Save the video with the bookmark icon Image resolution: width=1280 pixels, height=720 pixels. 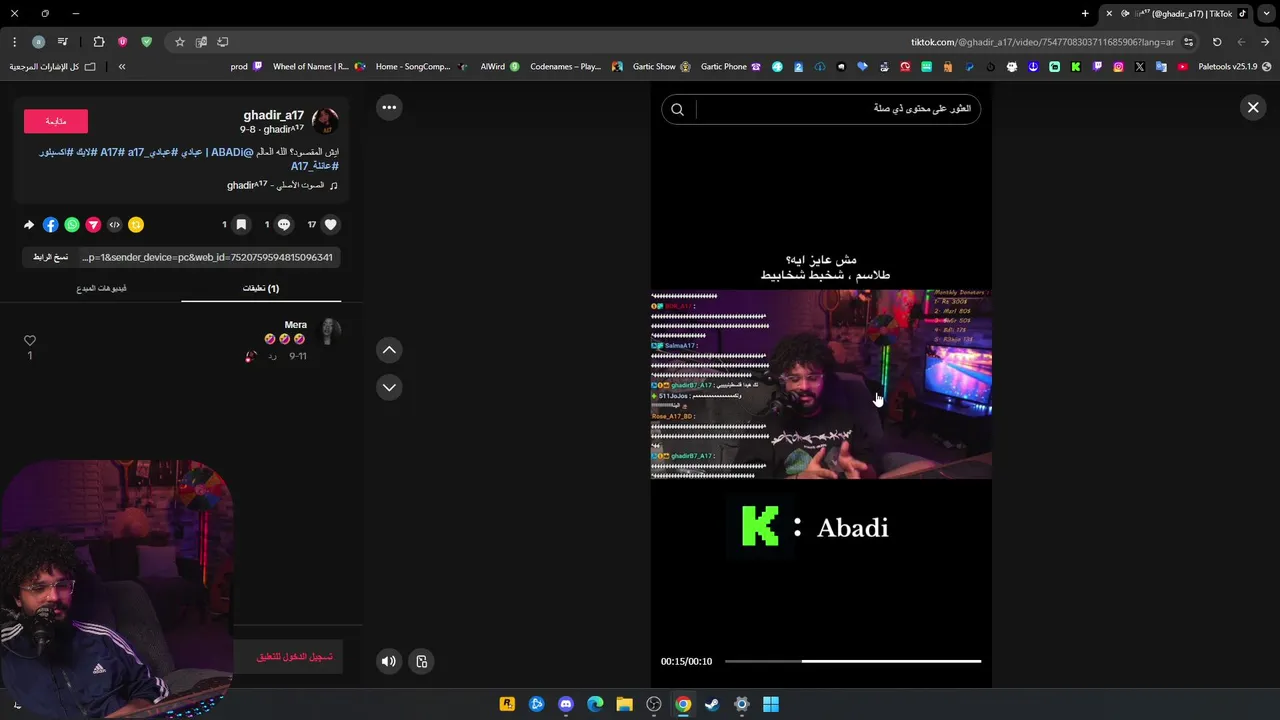click(x=241, y=225)
